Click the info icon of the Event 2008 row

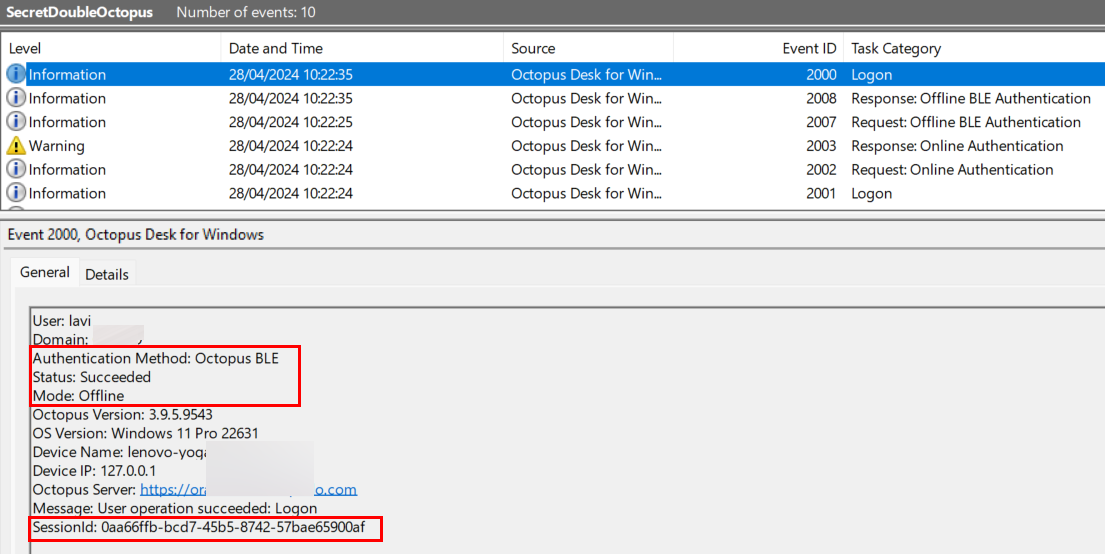[x=16, y=98]
